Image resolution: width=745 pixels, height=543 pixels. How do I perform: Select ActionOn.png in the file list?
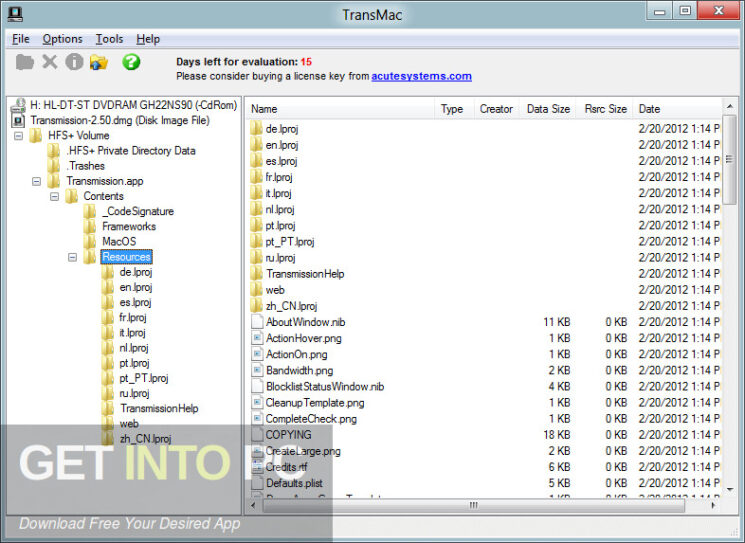(296, 354)
